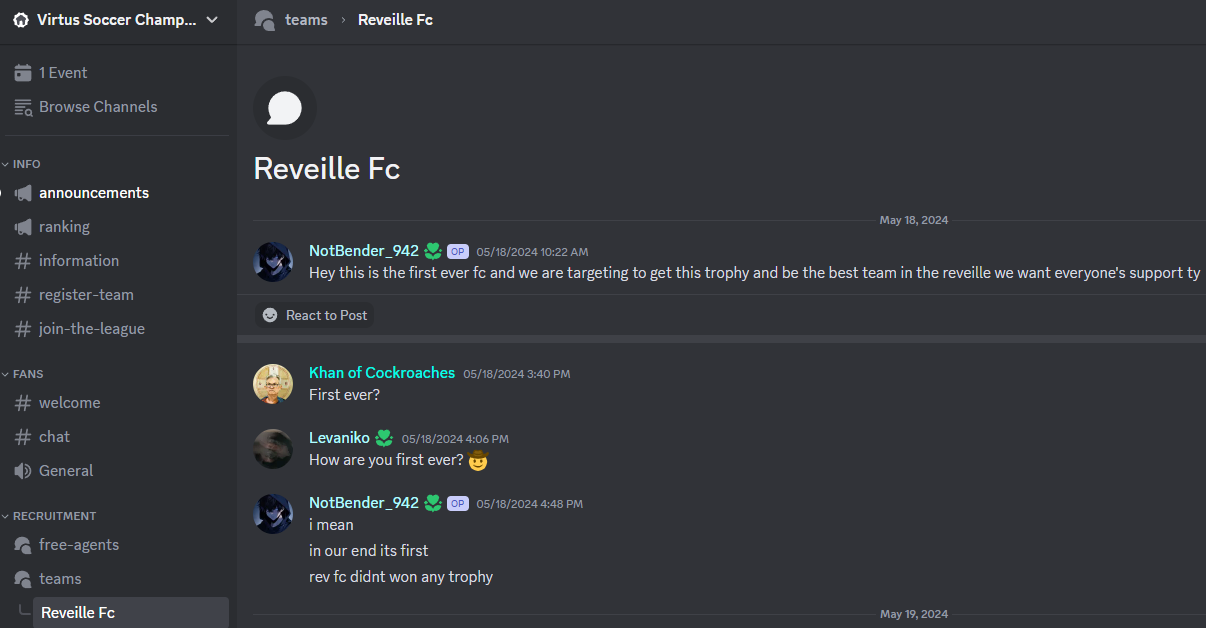Collapse the RECRUITMENT category
Image resolution: width=1206 pixels, height=628 pixels.
[54, 516]
